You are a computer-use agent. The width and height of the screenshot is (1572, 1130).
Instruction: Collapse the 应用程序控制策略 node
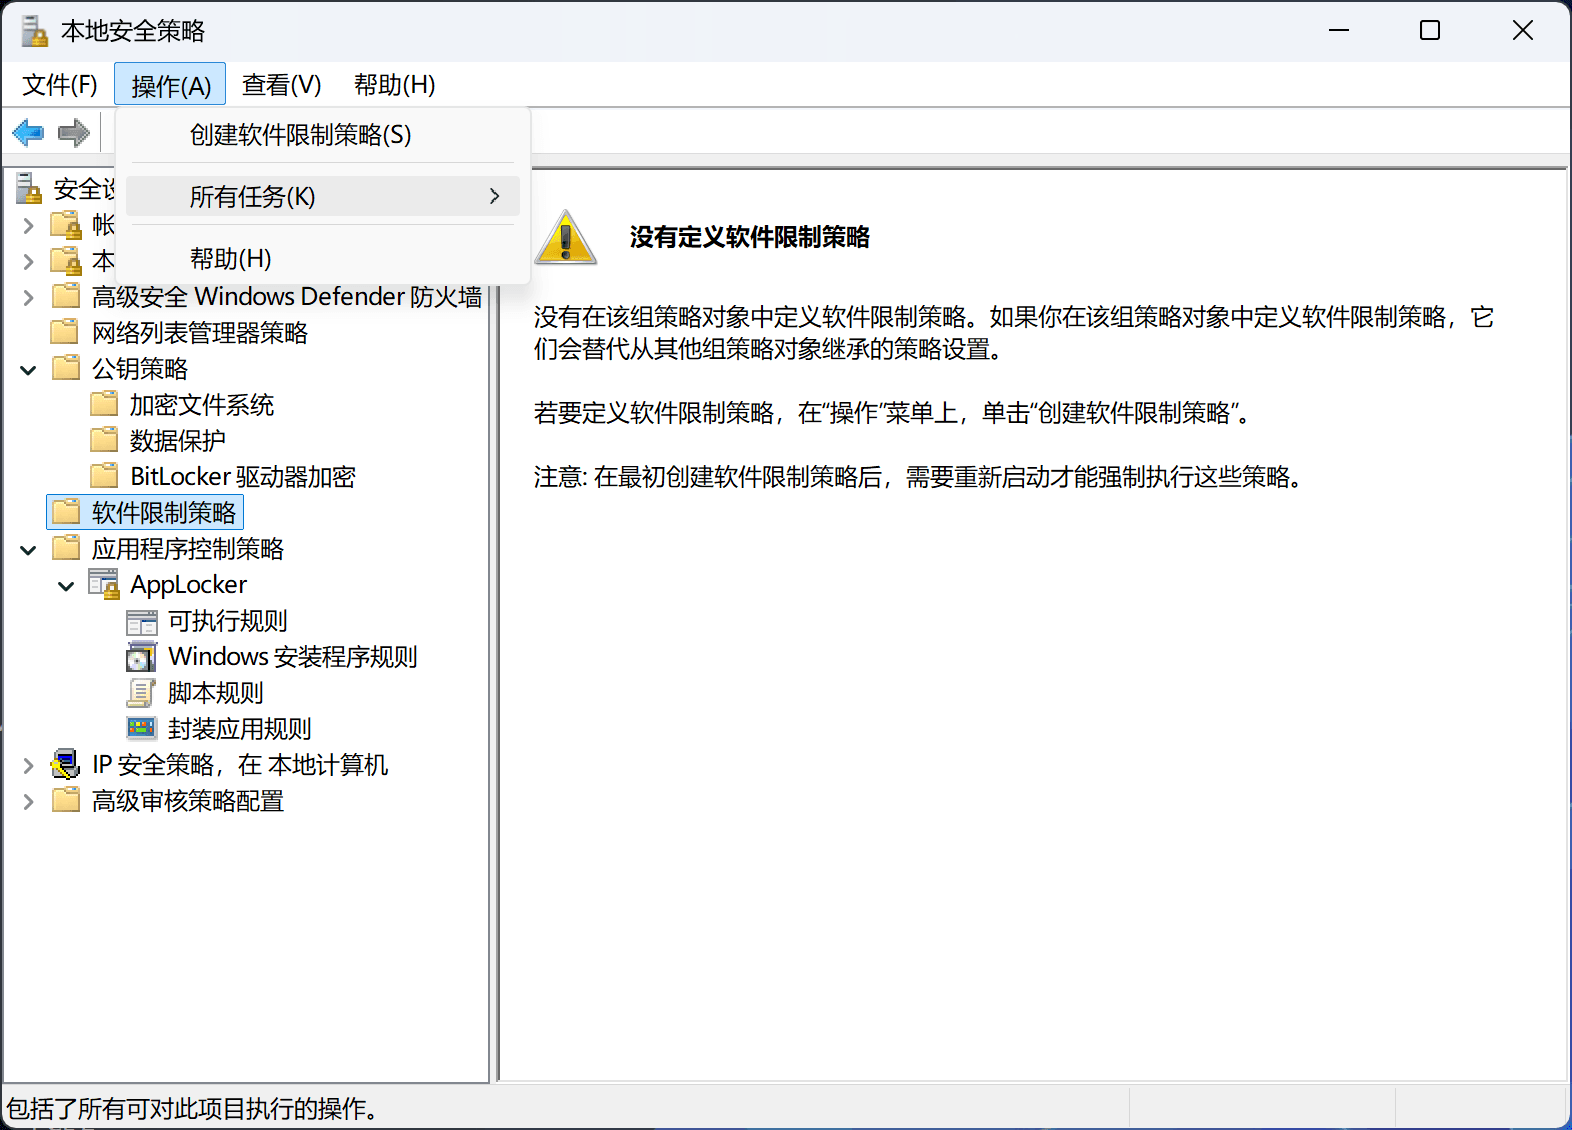[29, 550]
